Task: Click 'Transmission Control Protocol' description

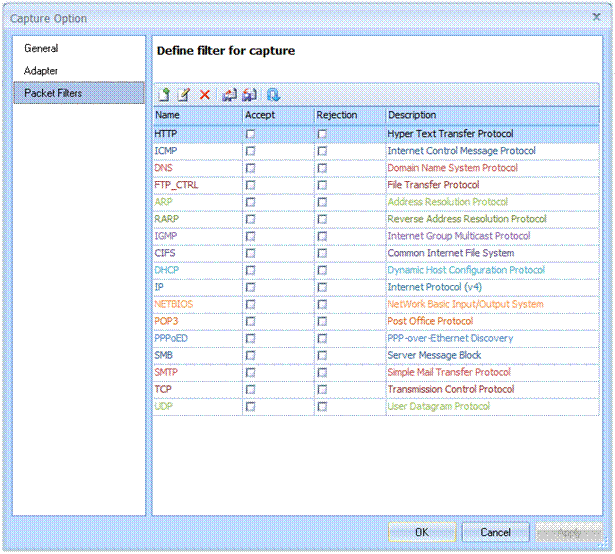Action: point(451,389)
